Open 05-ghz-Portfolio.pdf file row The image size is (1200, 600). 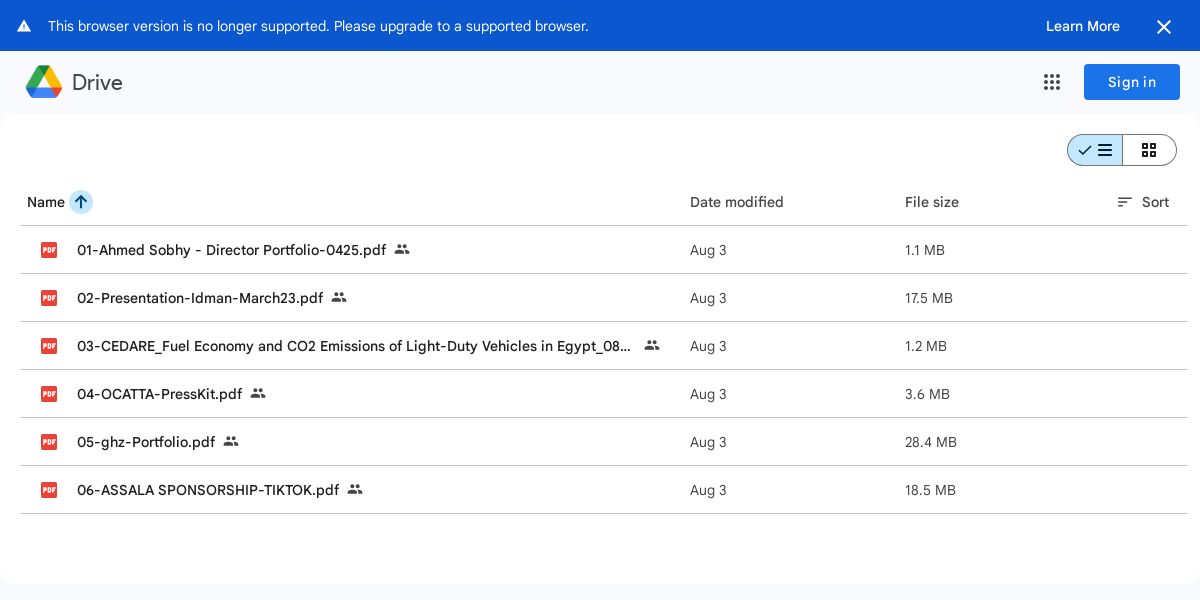click(x=146, y=442)
